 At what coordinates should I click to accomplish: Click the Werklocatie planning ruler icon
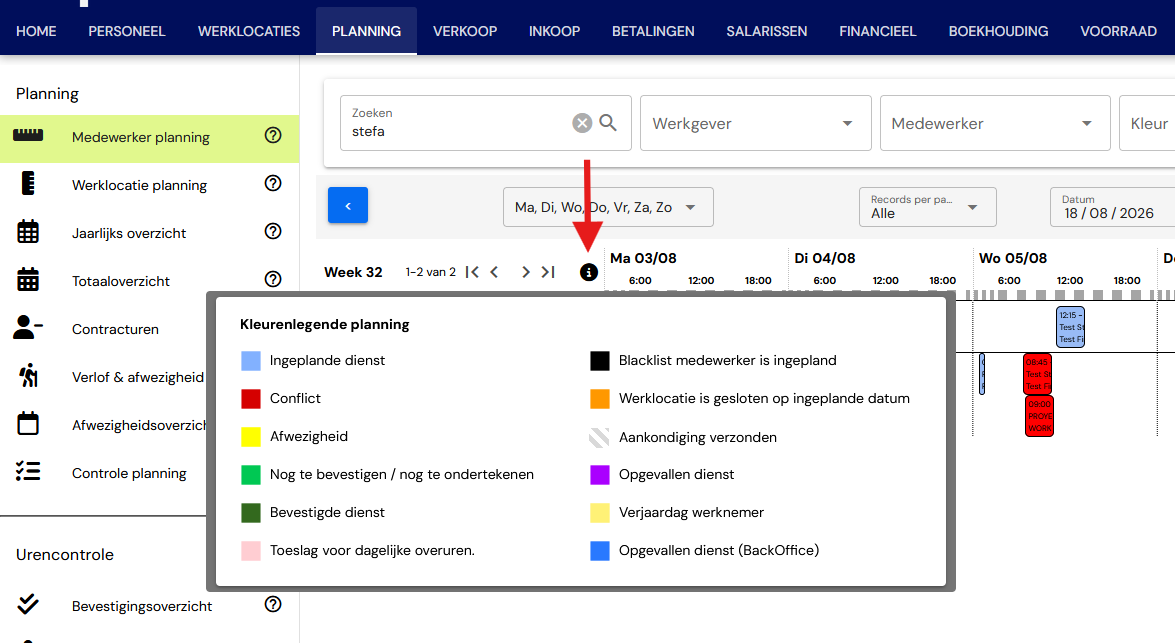coord(28,184)
